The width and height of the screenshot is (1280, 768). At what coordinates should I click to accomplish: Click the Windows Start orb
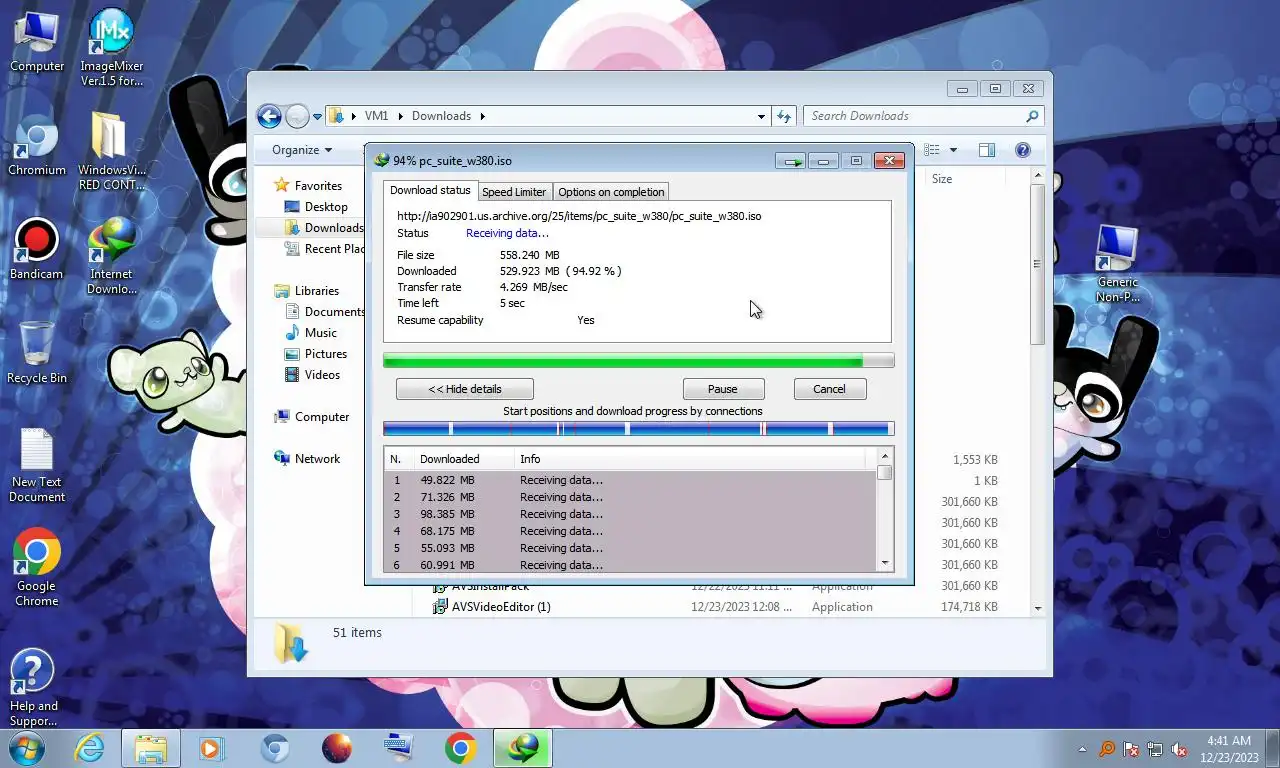point(26,748)
